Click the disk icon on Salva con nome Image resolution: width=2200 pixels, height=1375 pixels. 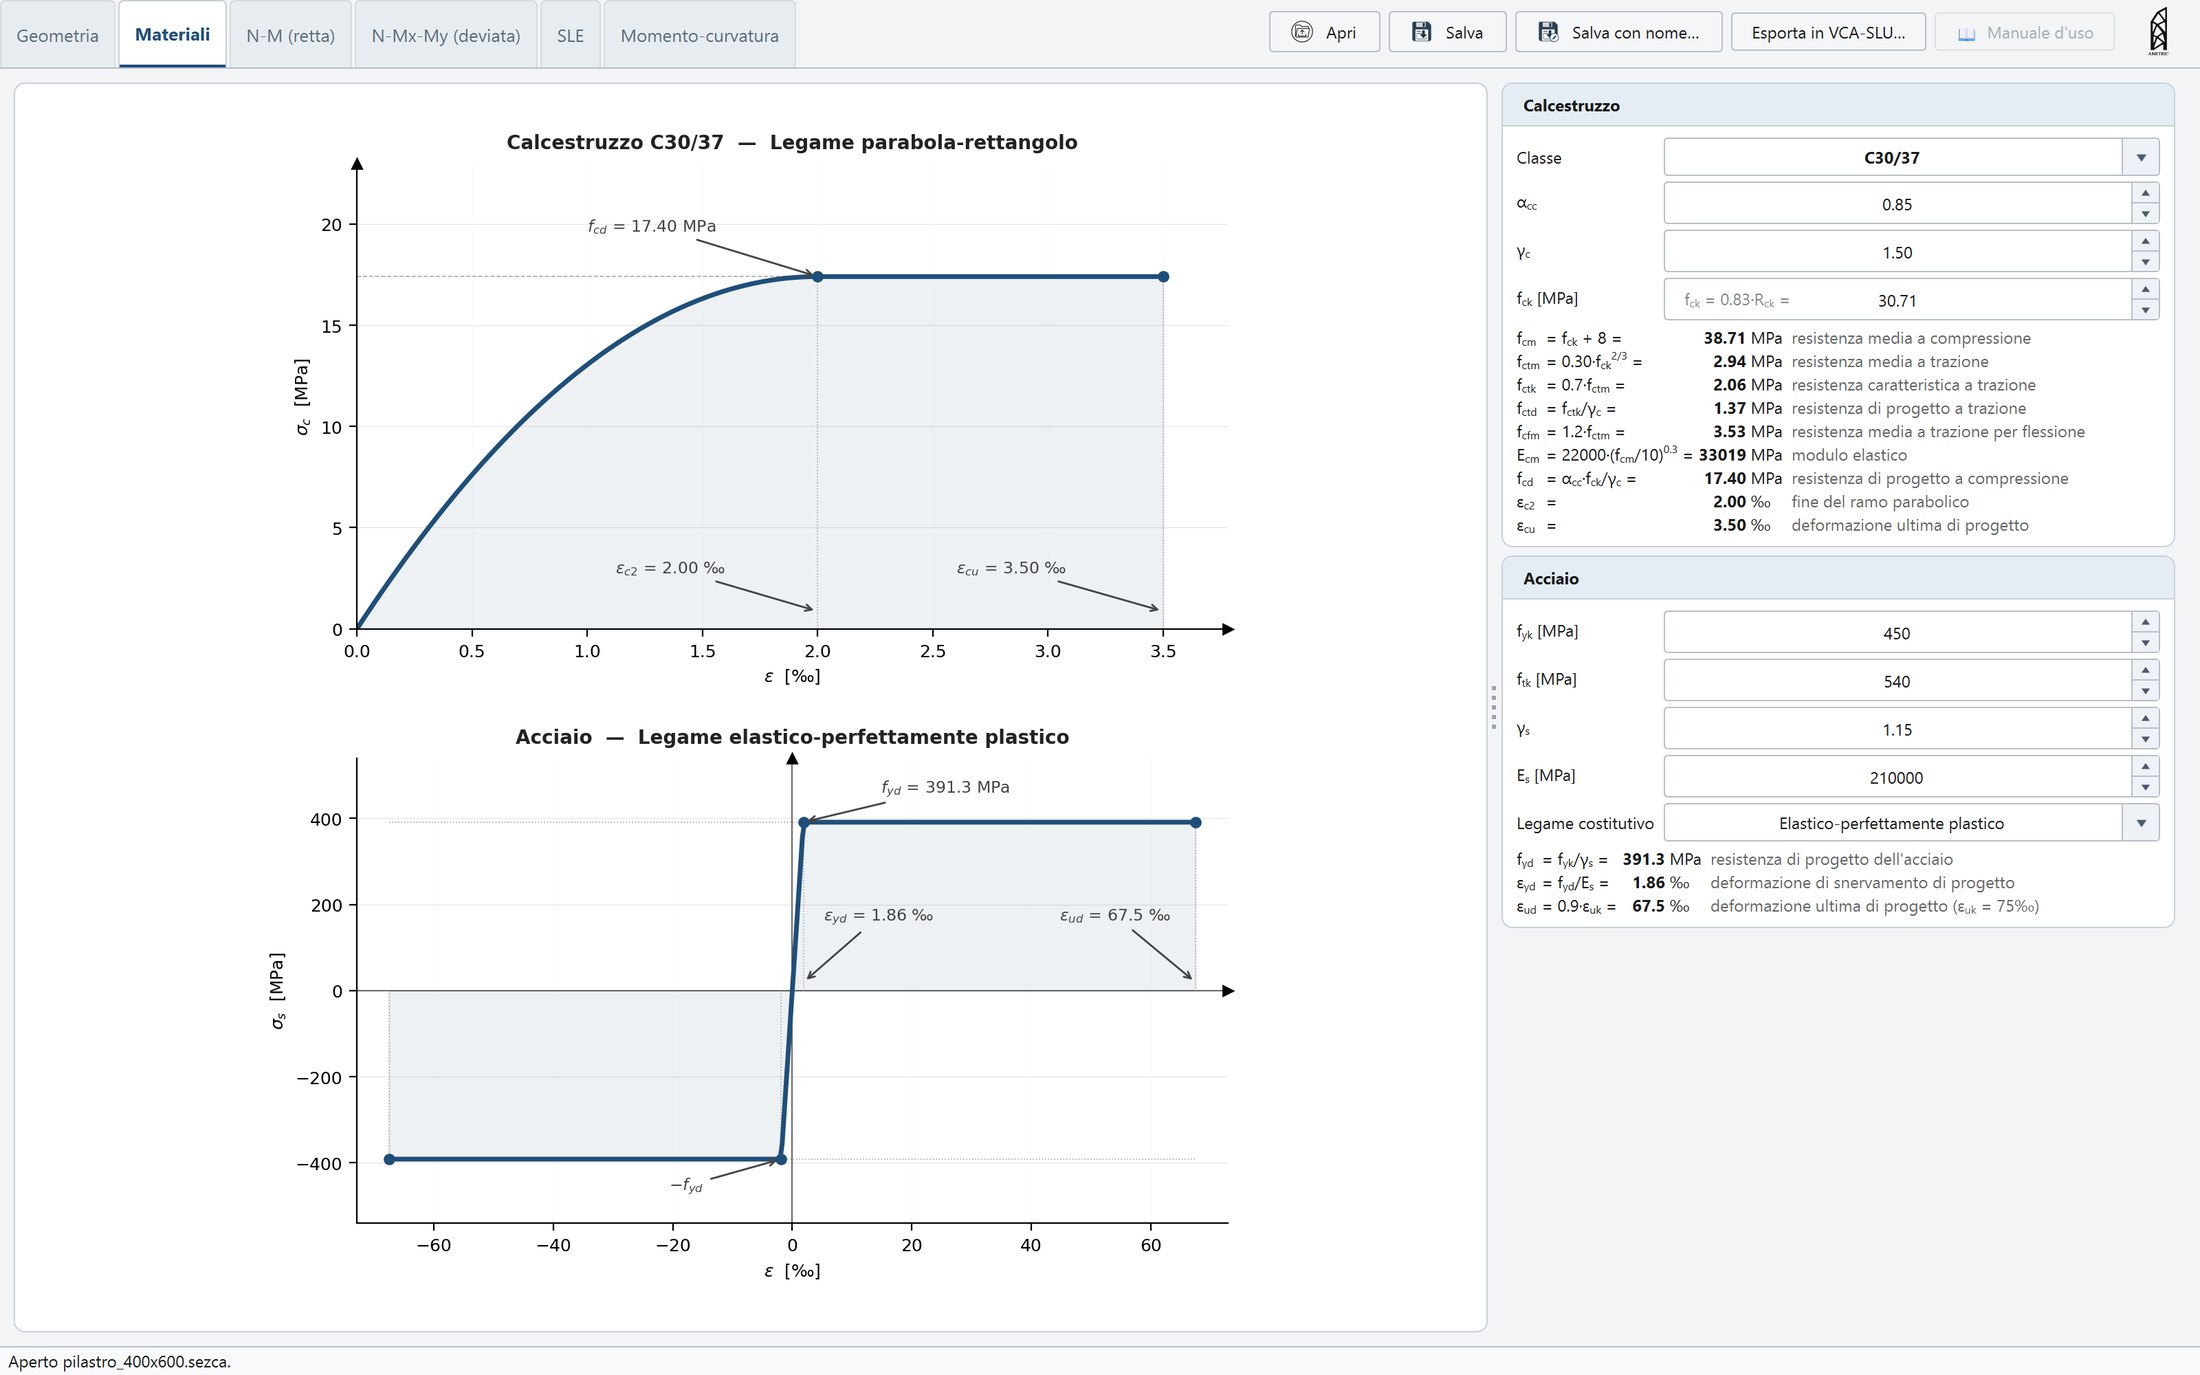[1548, 32]
